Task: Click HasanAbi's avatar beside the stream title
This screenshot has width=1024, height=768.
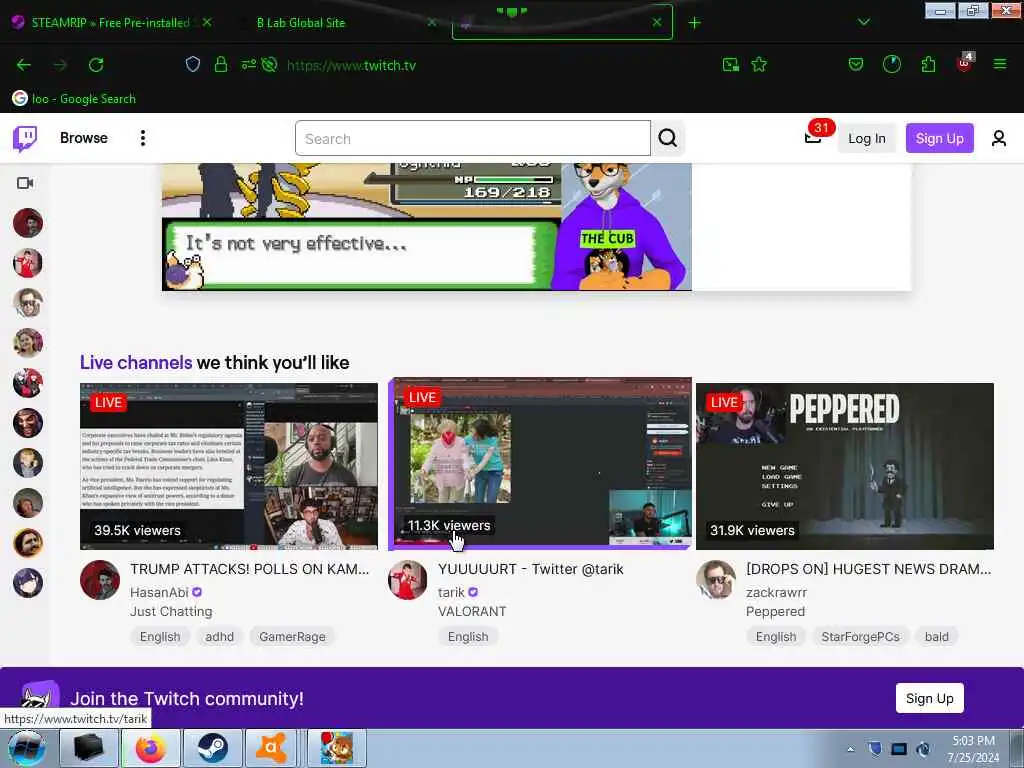Action: coord(100,580)
